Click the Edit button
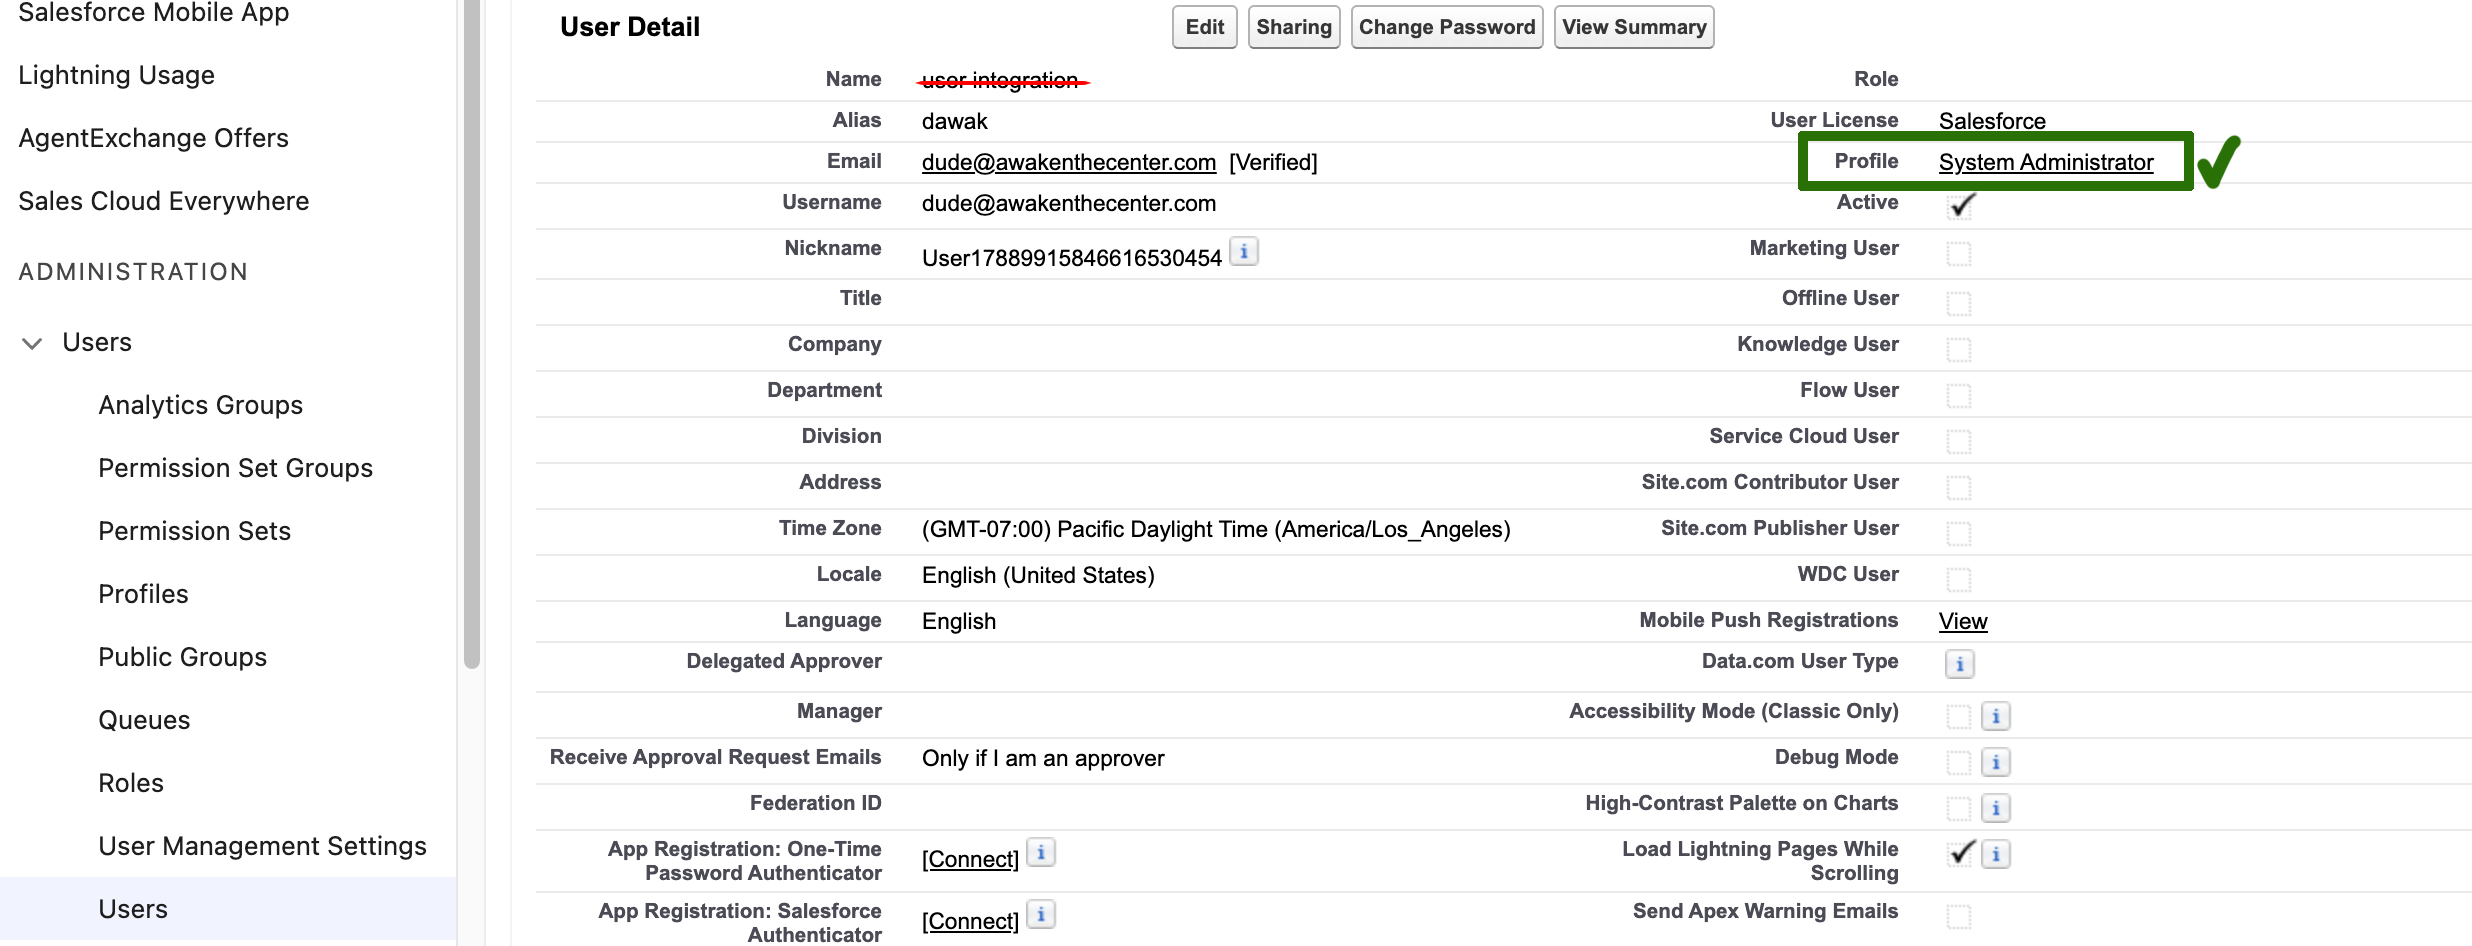Viewport: 2472px width, 946px height. click(x=1204, y=27)
